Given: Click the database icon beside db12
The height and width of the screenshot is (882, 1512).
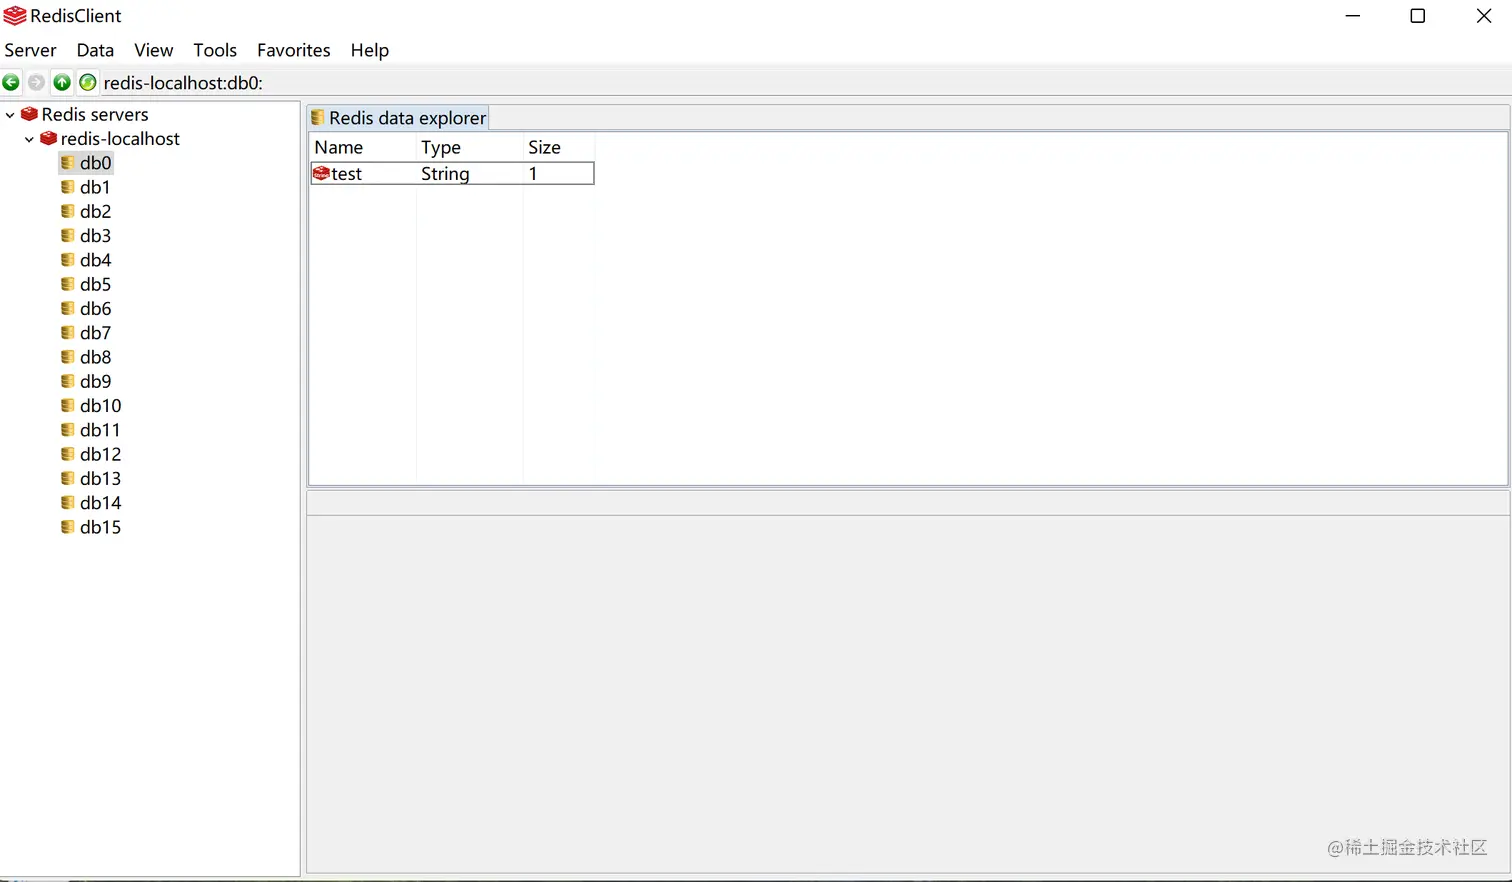Looking at the screenshot, I should pyautogui.click(x=68, y=453).
